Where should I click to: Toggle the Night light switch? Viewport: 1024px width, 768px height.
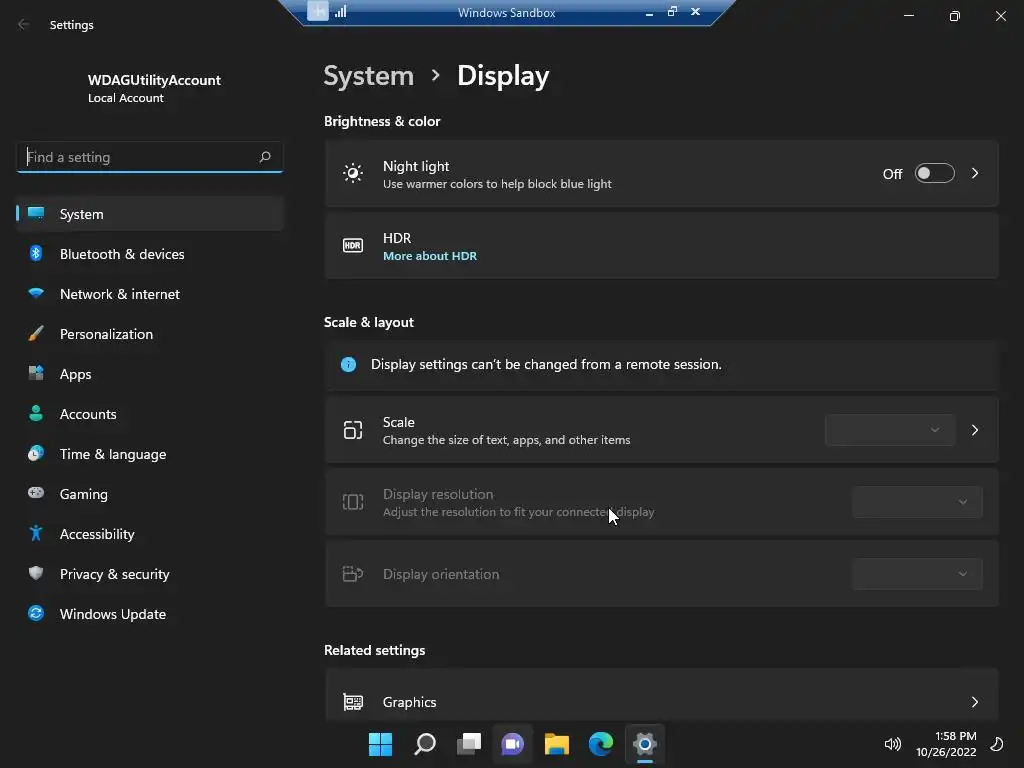[x=935, y=174]
